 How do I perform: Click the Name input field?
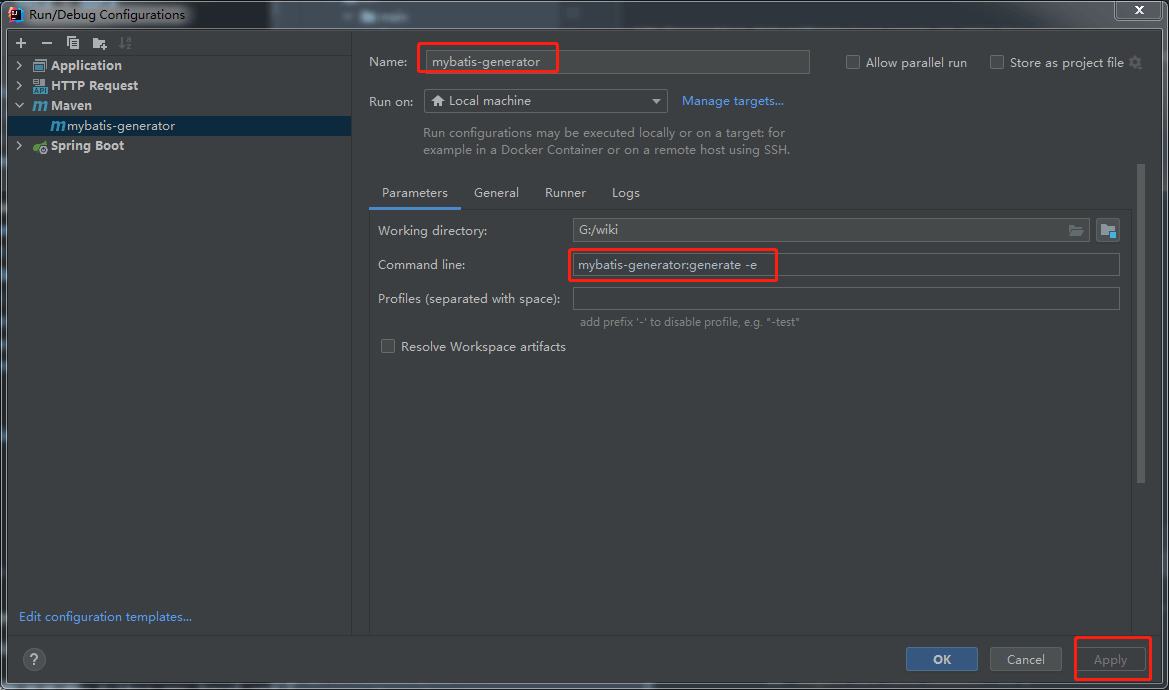tap(617, 62)
